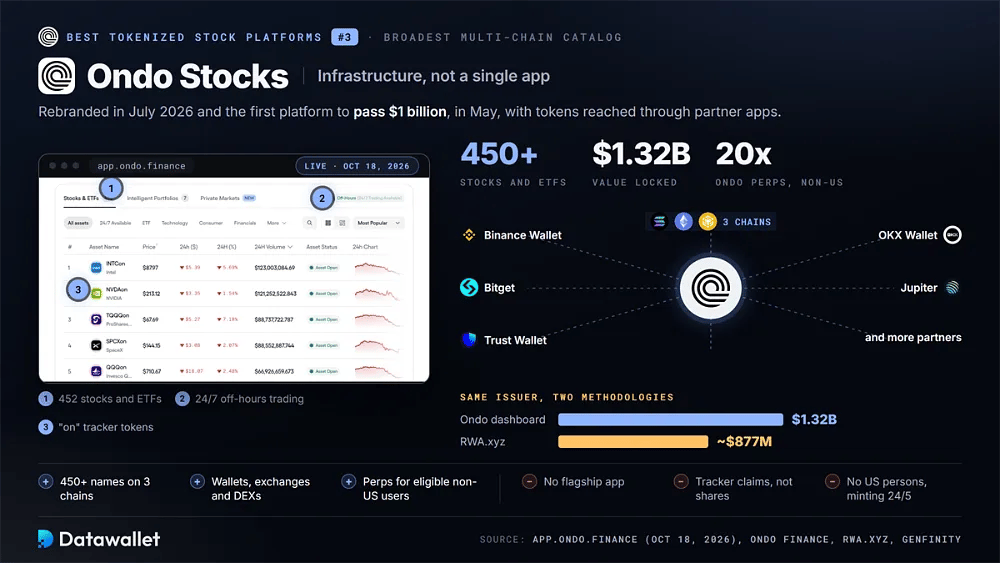Click the #3 rank badge in header
This screenshot has height=563, width=1000.
point(344,37)
